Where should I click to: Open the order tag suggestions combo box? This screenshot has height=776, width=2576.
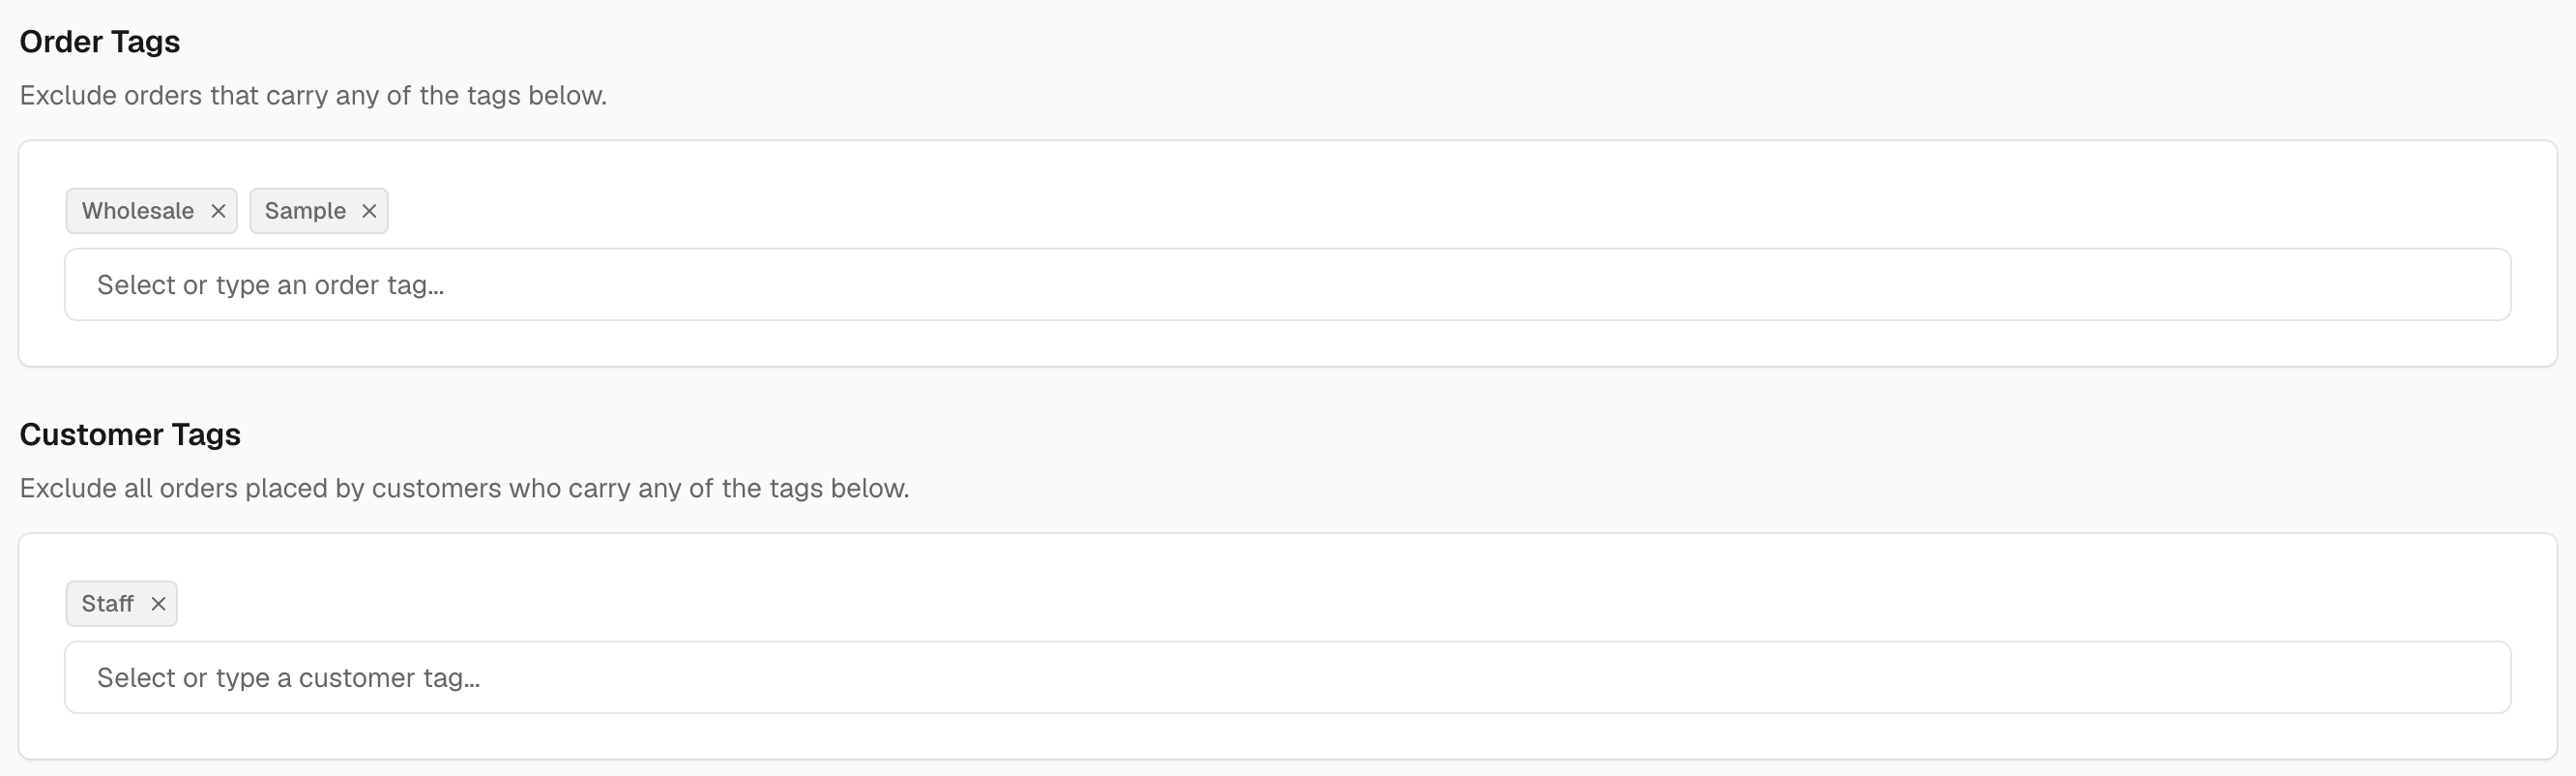(x=1287, y=285)
